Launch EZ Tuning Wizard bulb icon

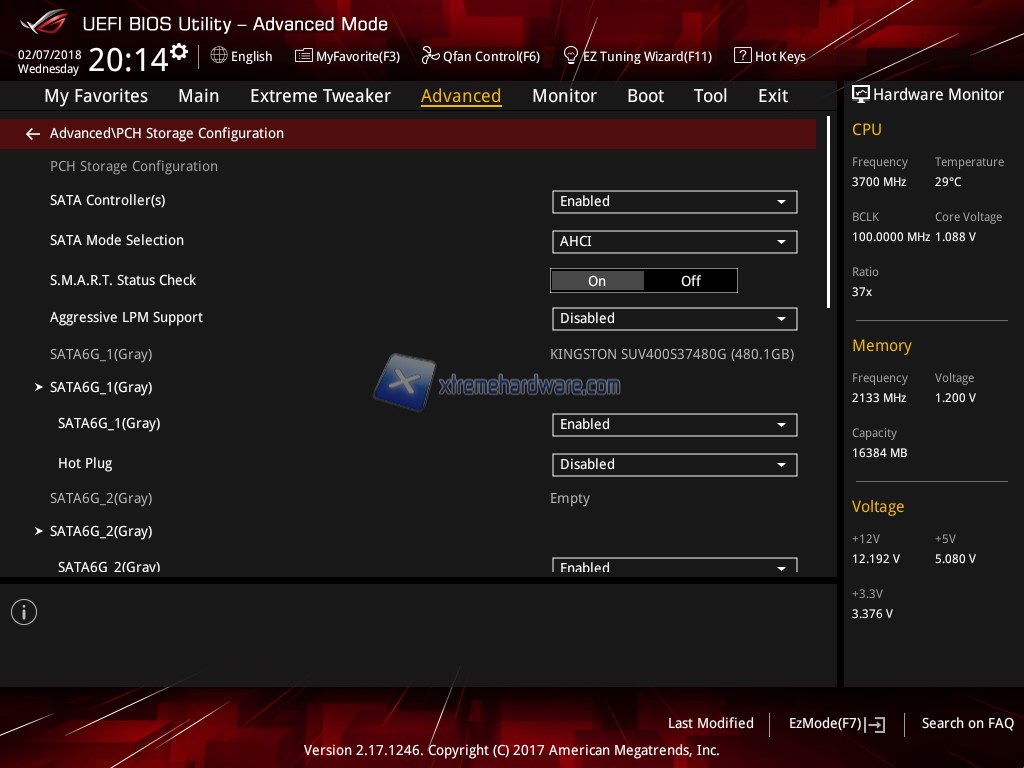[x=571, y=56]
